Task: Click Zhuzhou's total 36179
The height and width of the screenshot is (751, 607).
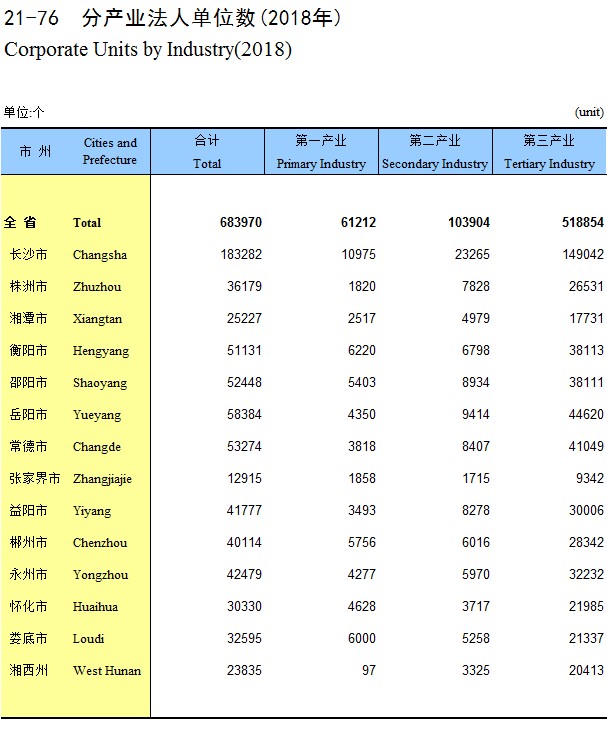Action: [x=244, y=286]
